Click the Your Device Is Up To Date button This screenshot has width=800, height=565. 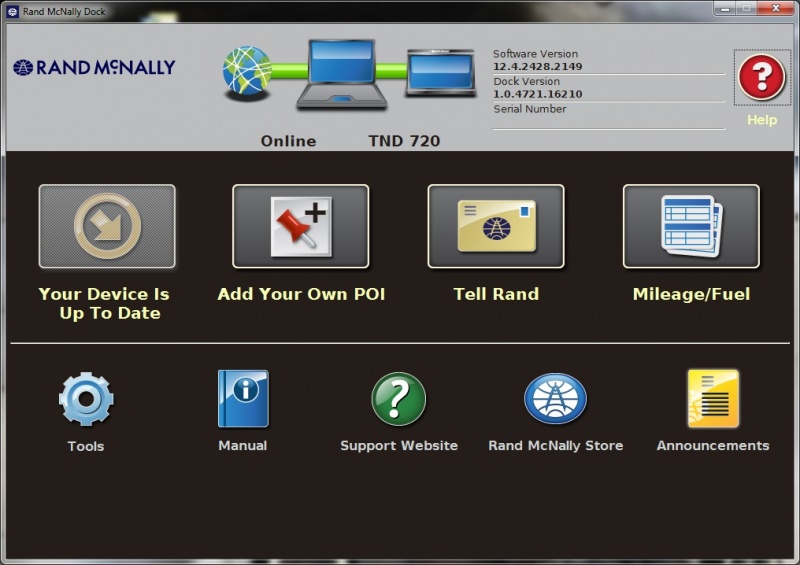tap(107, 226)
